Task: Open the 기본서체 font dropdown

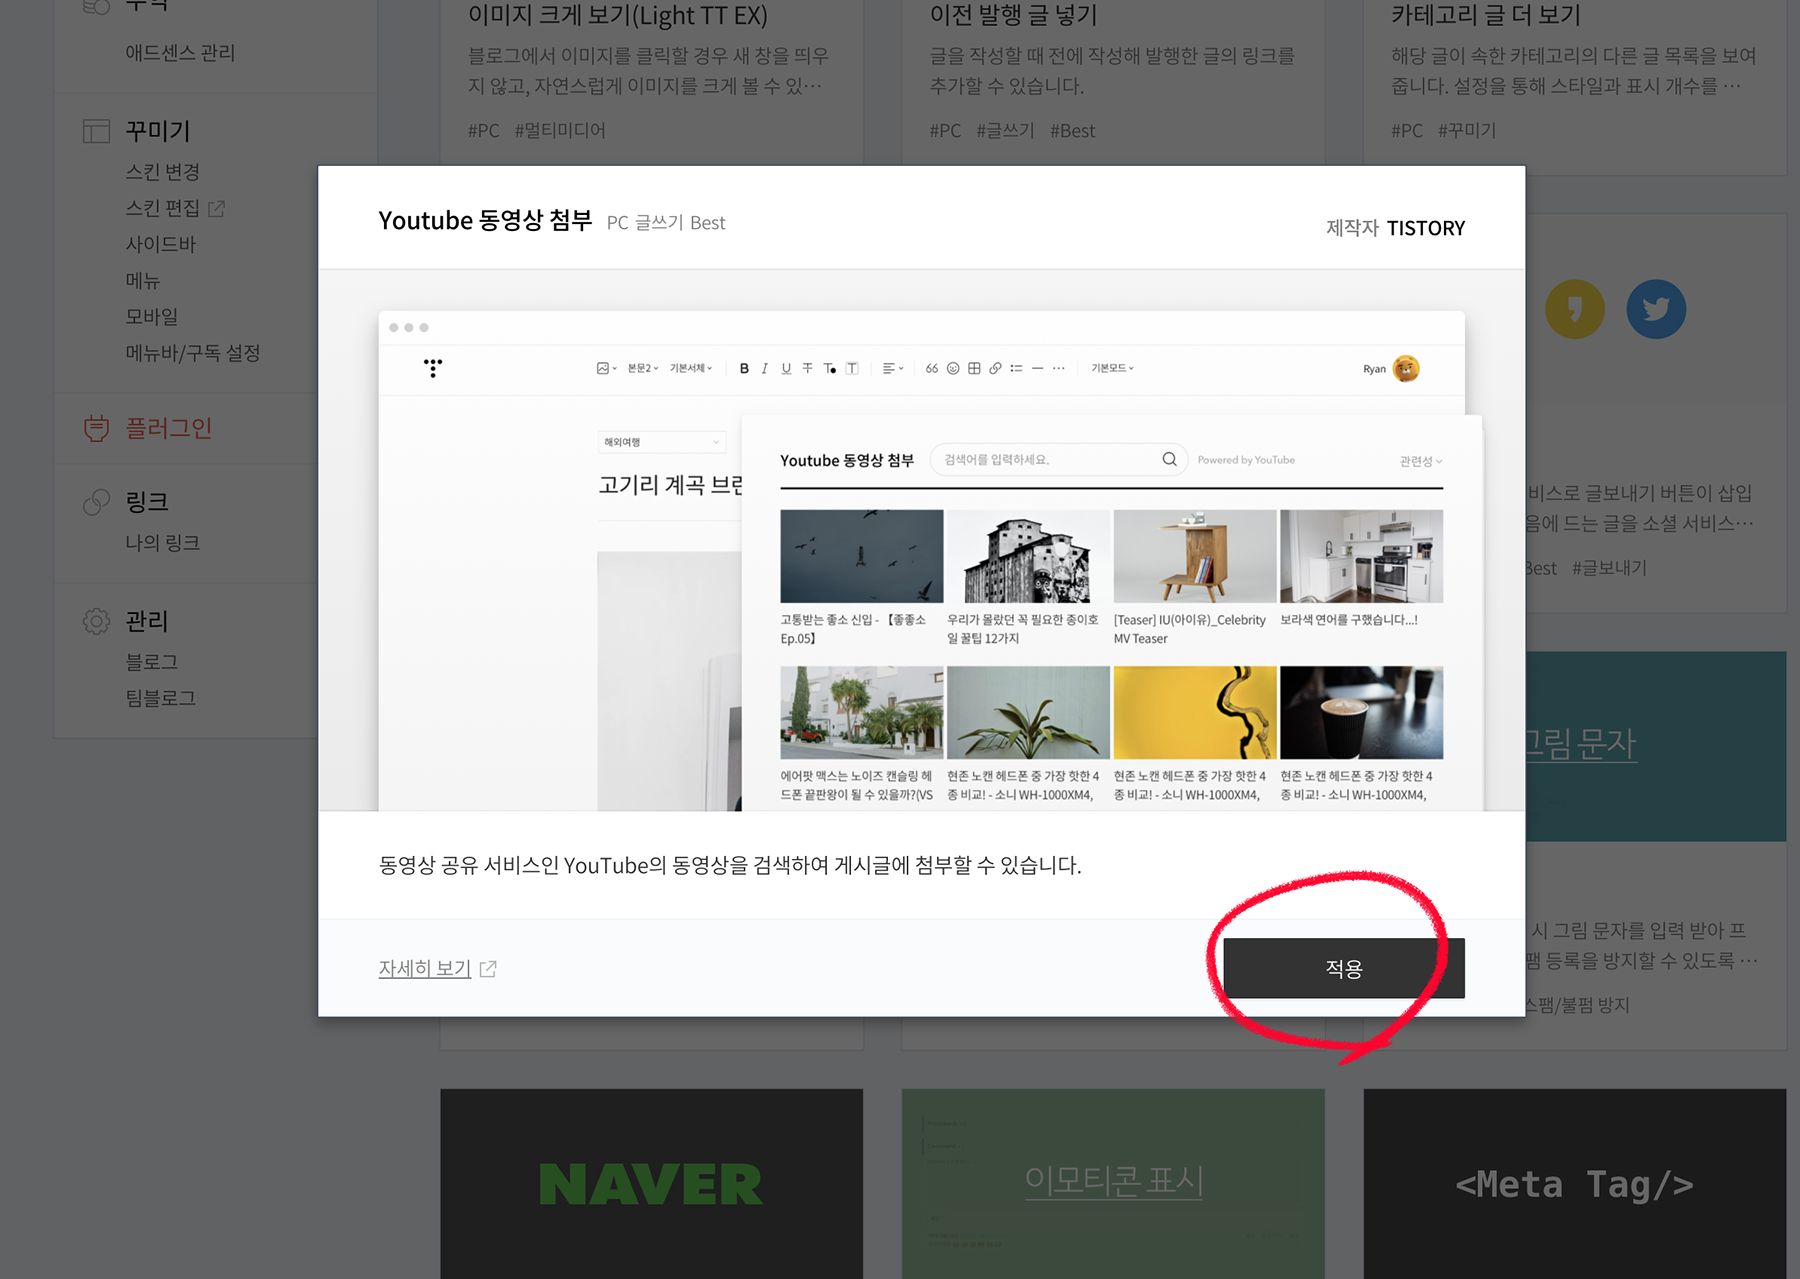Action: click(x=691, y=368)
